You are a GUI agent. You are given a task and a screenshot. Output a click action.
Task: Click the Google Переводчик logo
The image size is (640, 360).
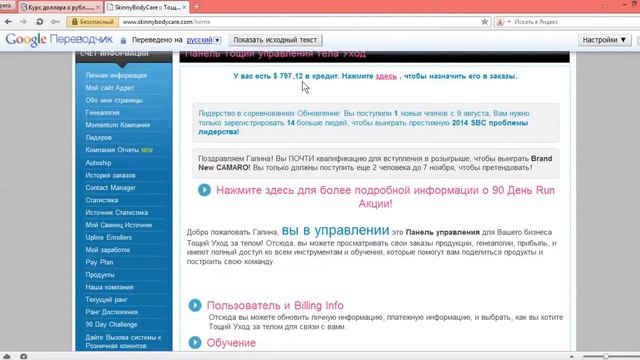(59, 40)
